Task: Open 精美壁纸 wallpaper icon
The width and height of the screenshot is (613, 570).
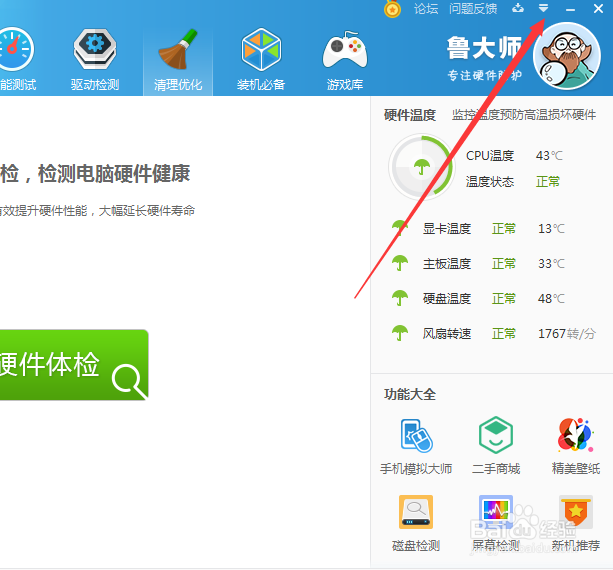Action: [x=575, y=435]
